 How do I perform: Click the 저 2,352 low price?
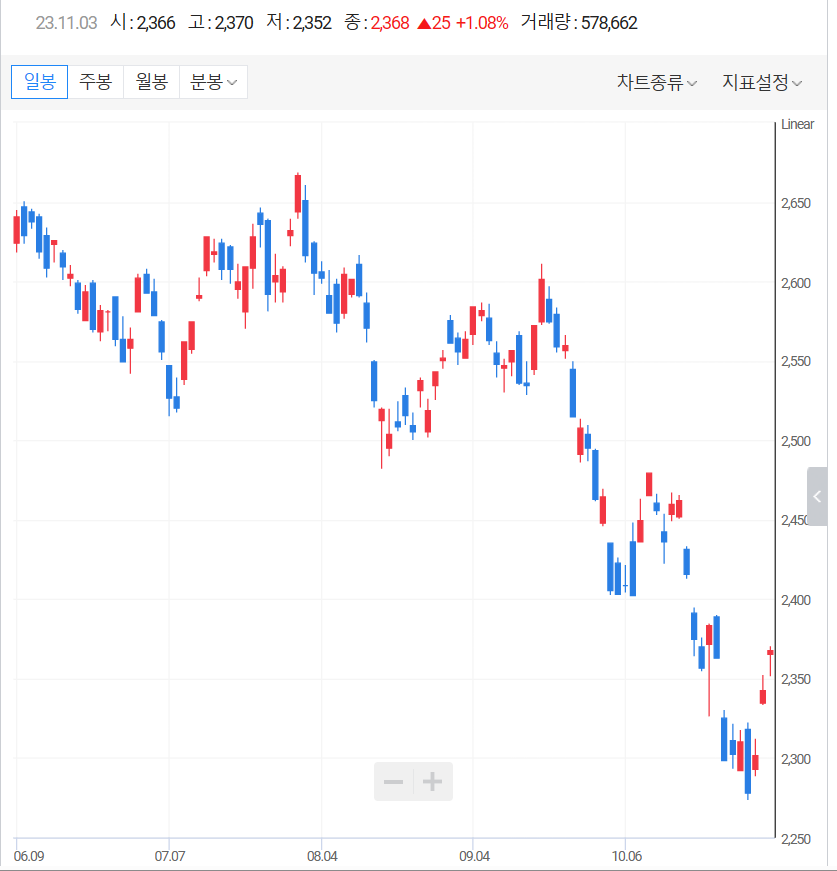click(299, 23)
